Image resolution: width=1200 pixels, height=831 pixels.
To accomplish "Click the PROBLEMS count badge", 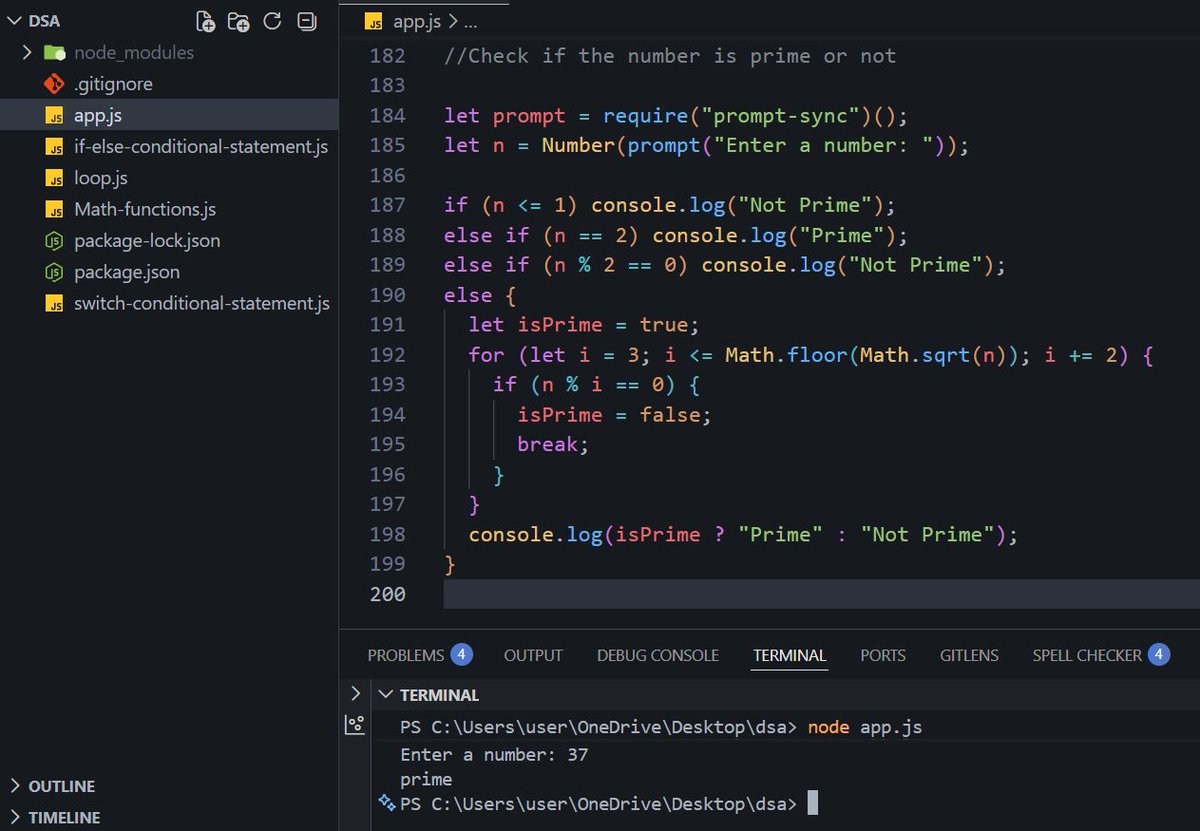I will (460, 655).
